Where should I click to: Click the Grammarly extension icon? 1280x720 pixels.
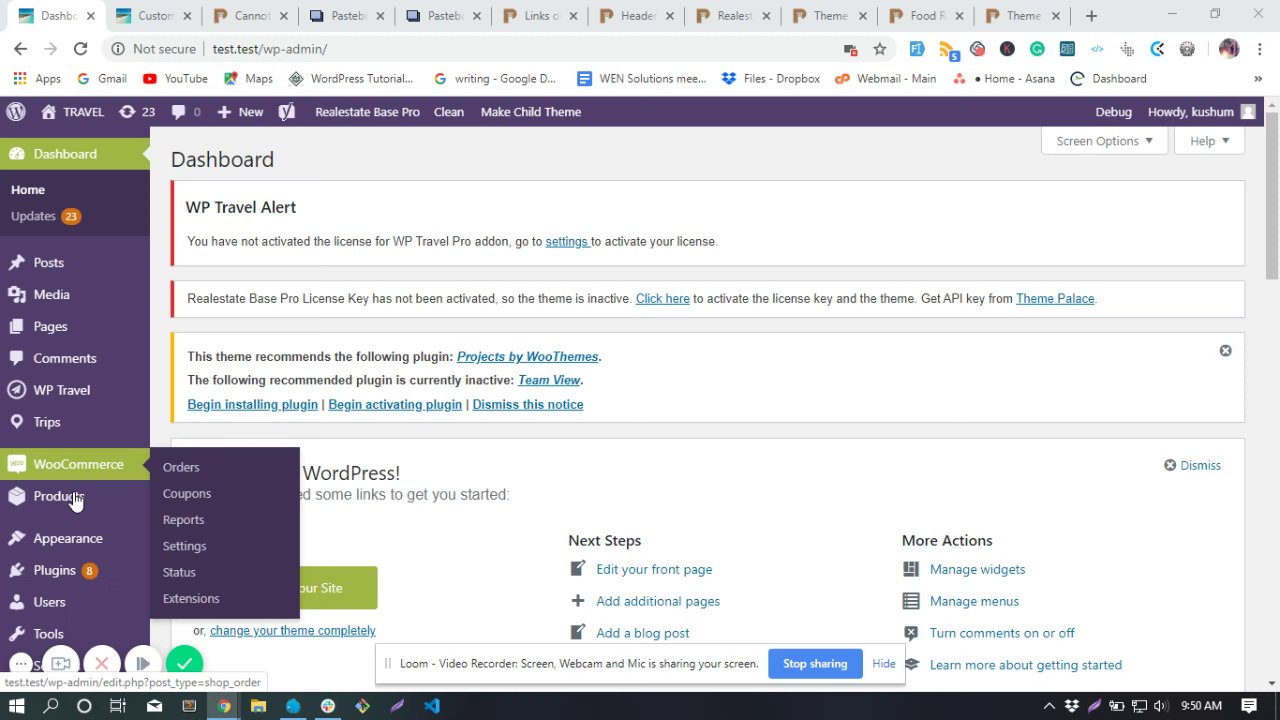tap(1037, 49)
